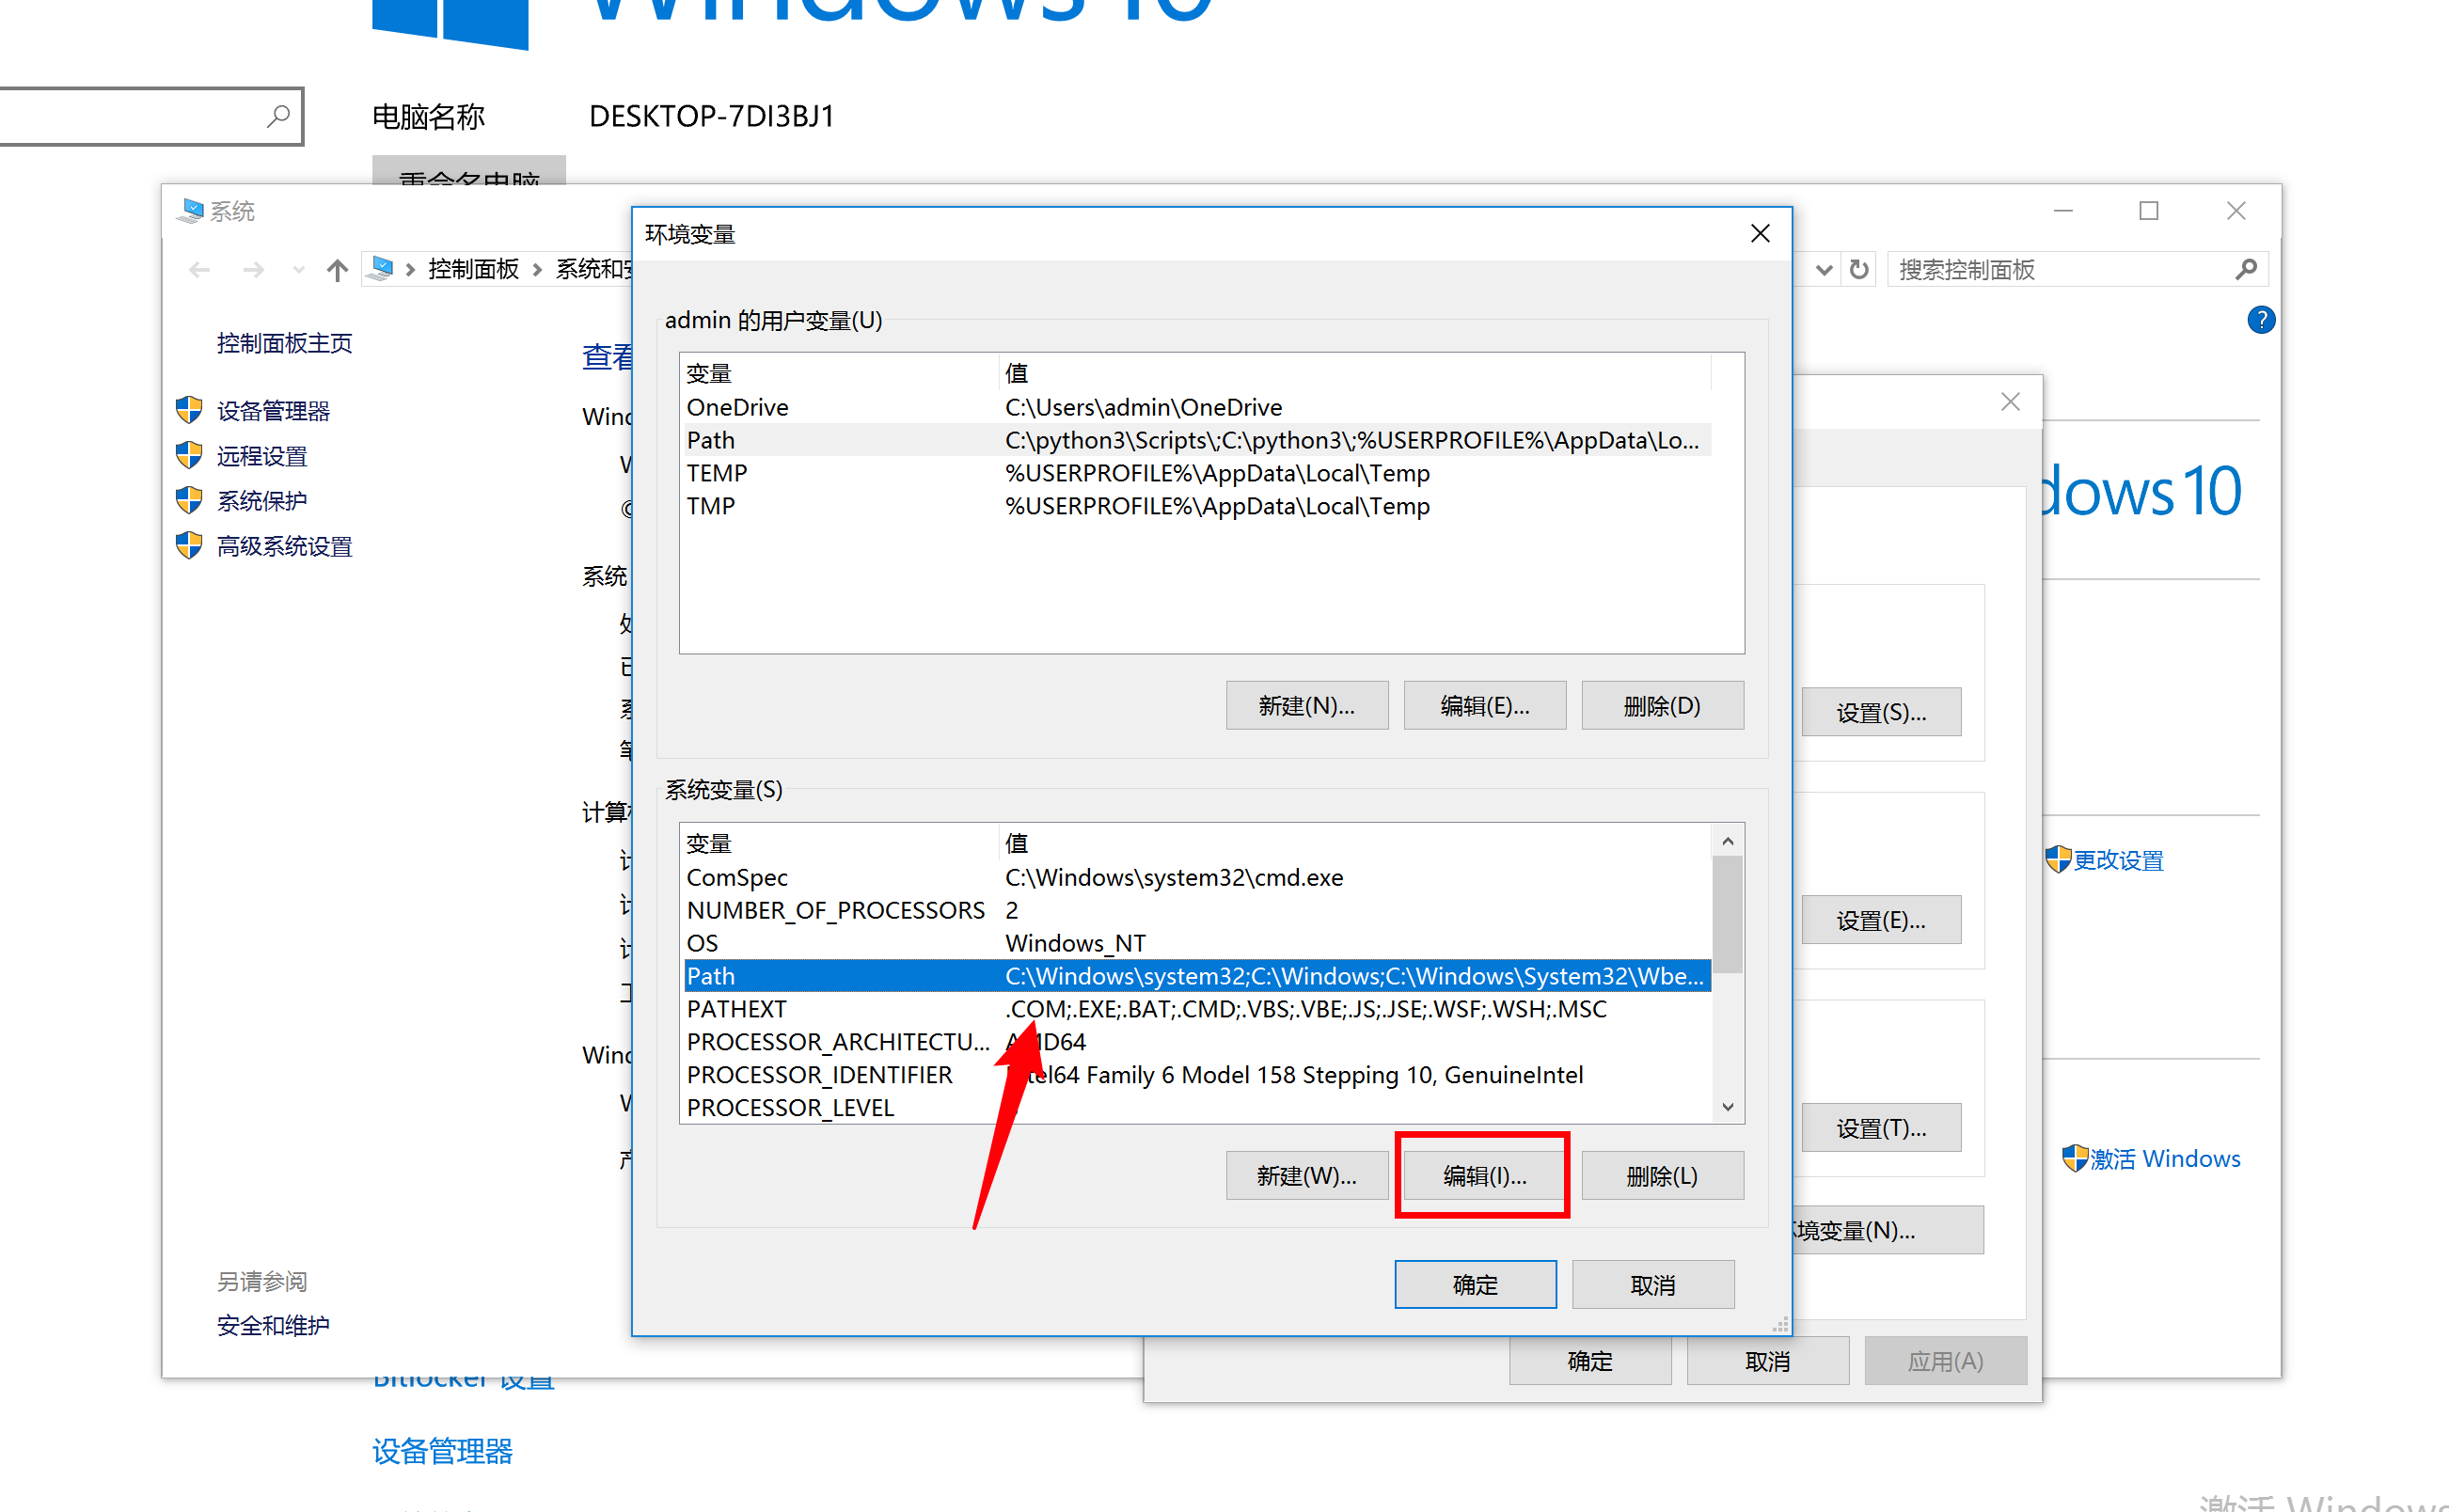Click 新建(N)... button under user variables
Viewport: 2449px width, 1512px height.
click(x=1306, y=705)
